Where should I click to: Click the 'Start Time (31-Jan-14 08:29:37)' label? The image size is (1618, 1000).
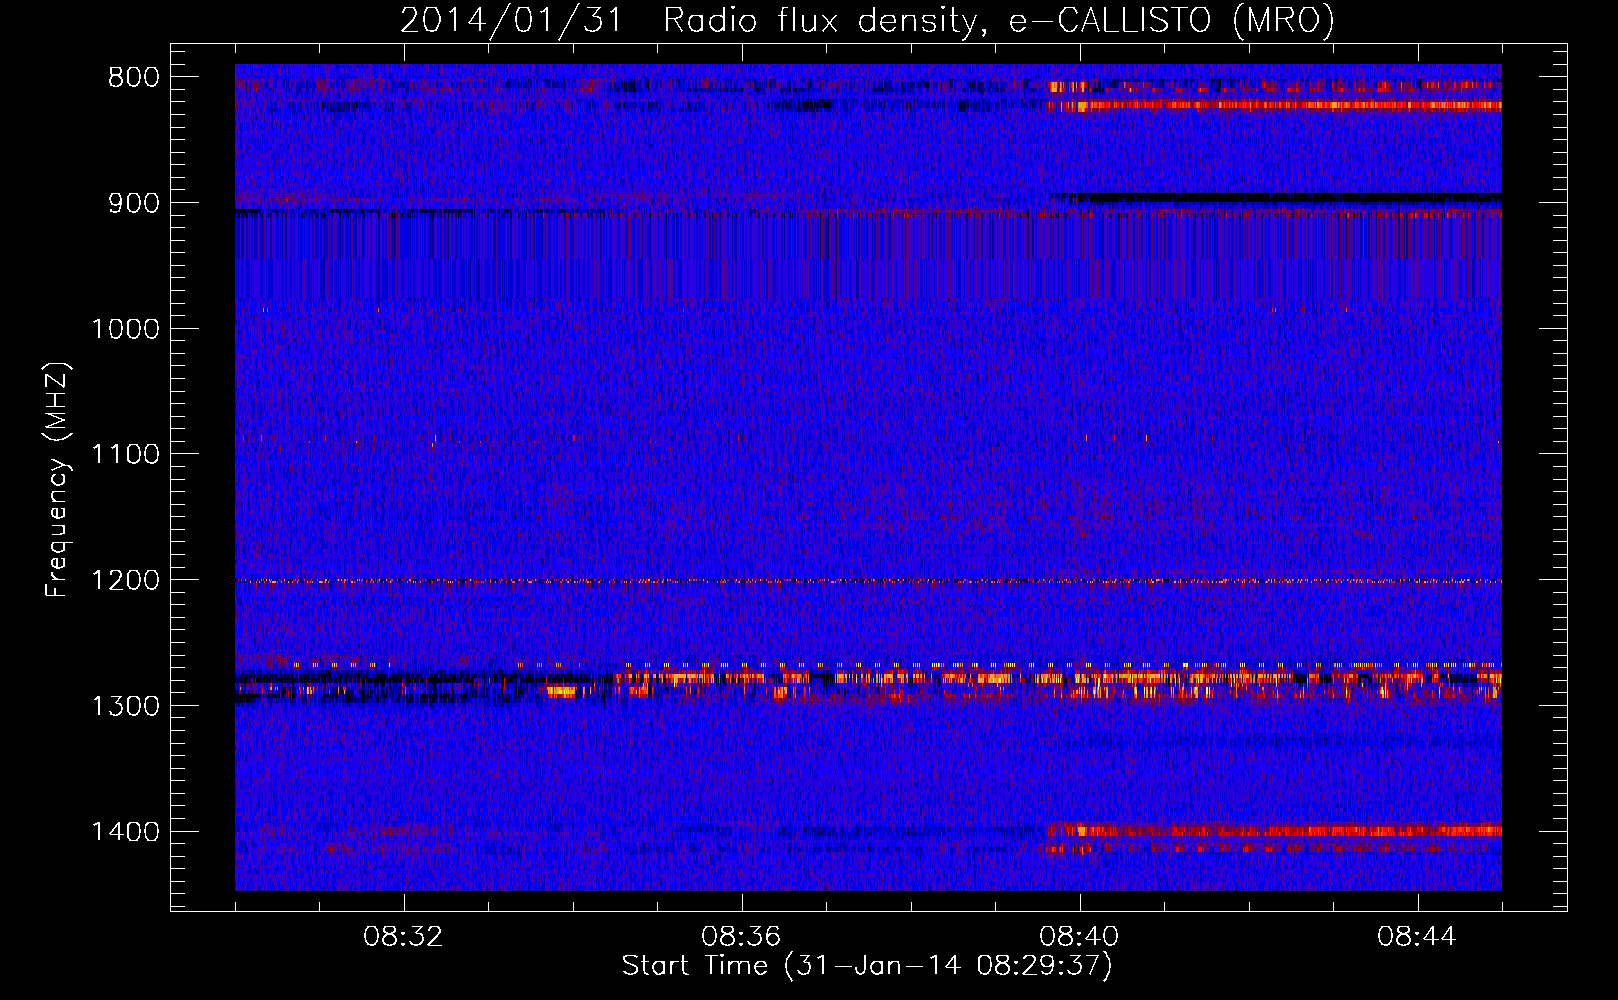(x=867, y=966)
